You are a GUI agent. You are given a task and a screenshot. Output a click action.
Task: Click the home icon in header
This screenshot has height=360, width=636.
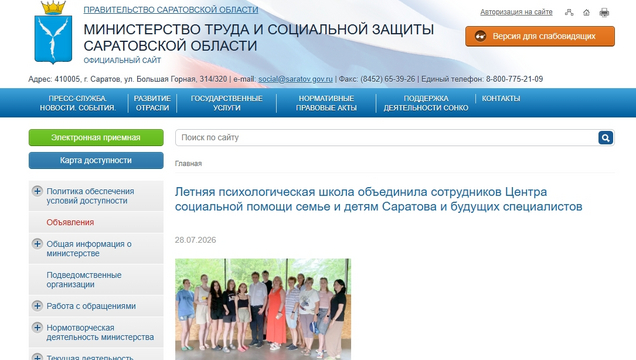587,13
